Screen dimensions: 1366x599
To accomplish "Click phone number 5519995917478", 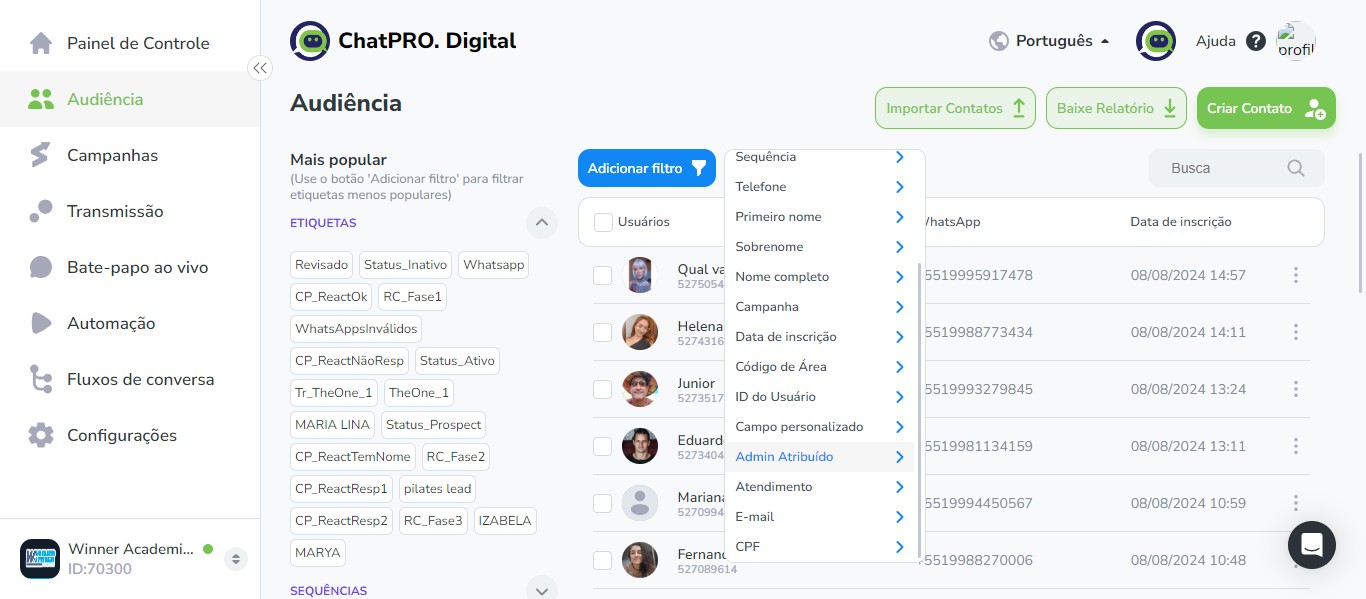I will point(978,275).
